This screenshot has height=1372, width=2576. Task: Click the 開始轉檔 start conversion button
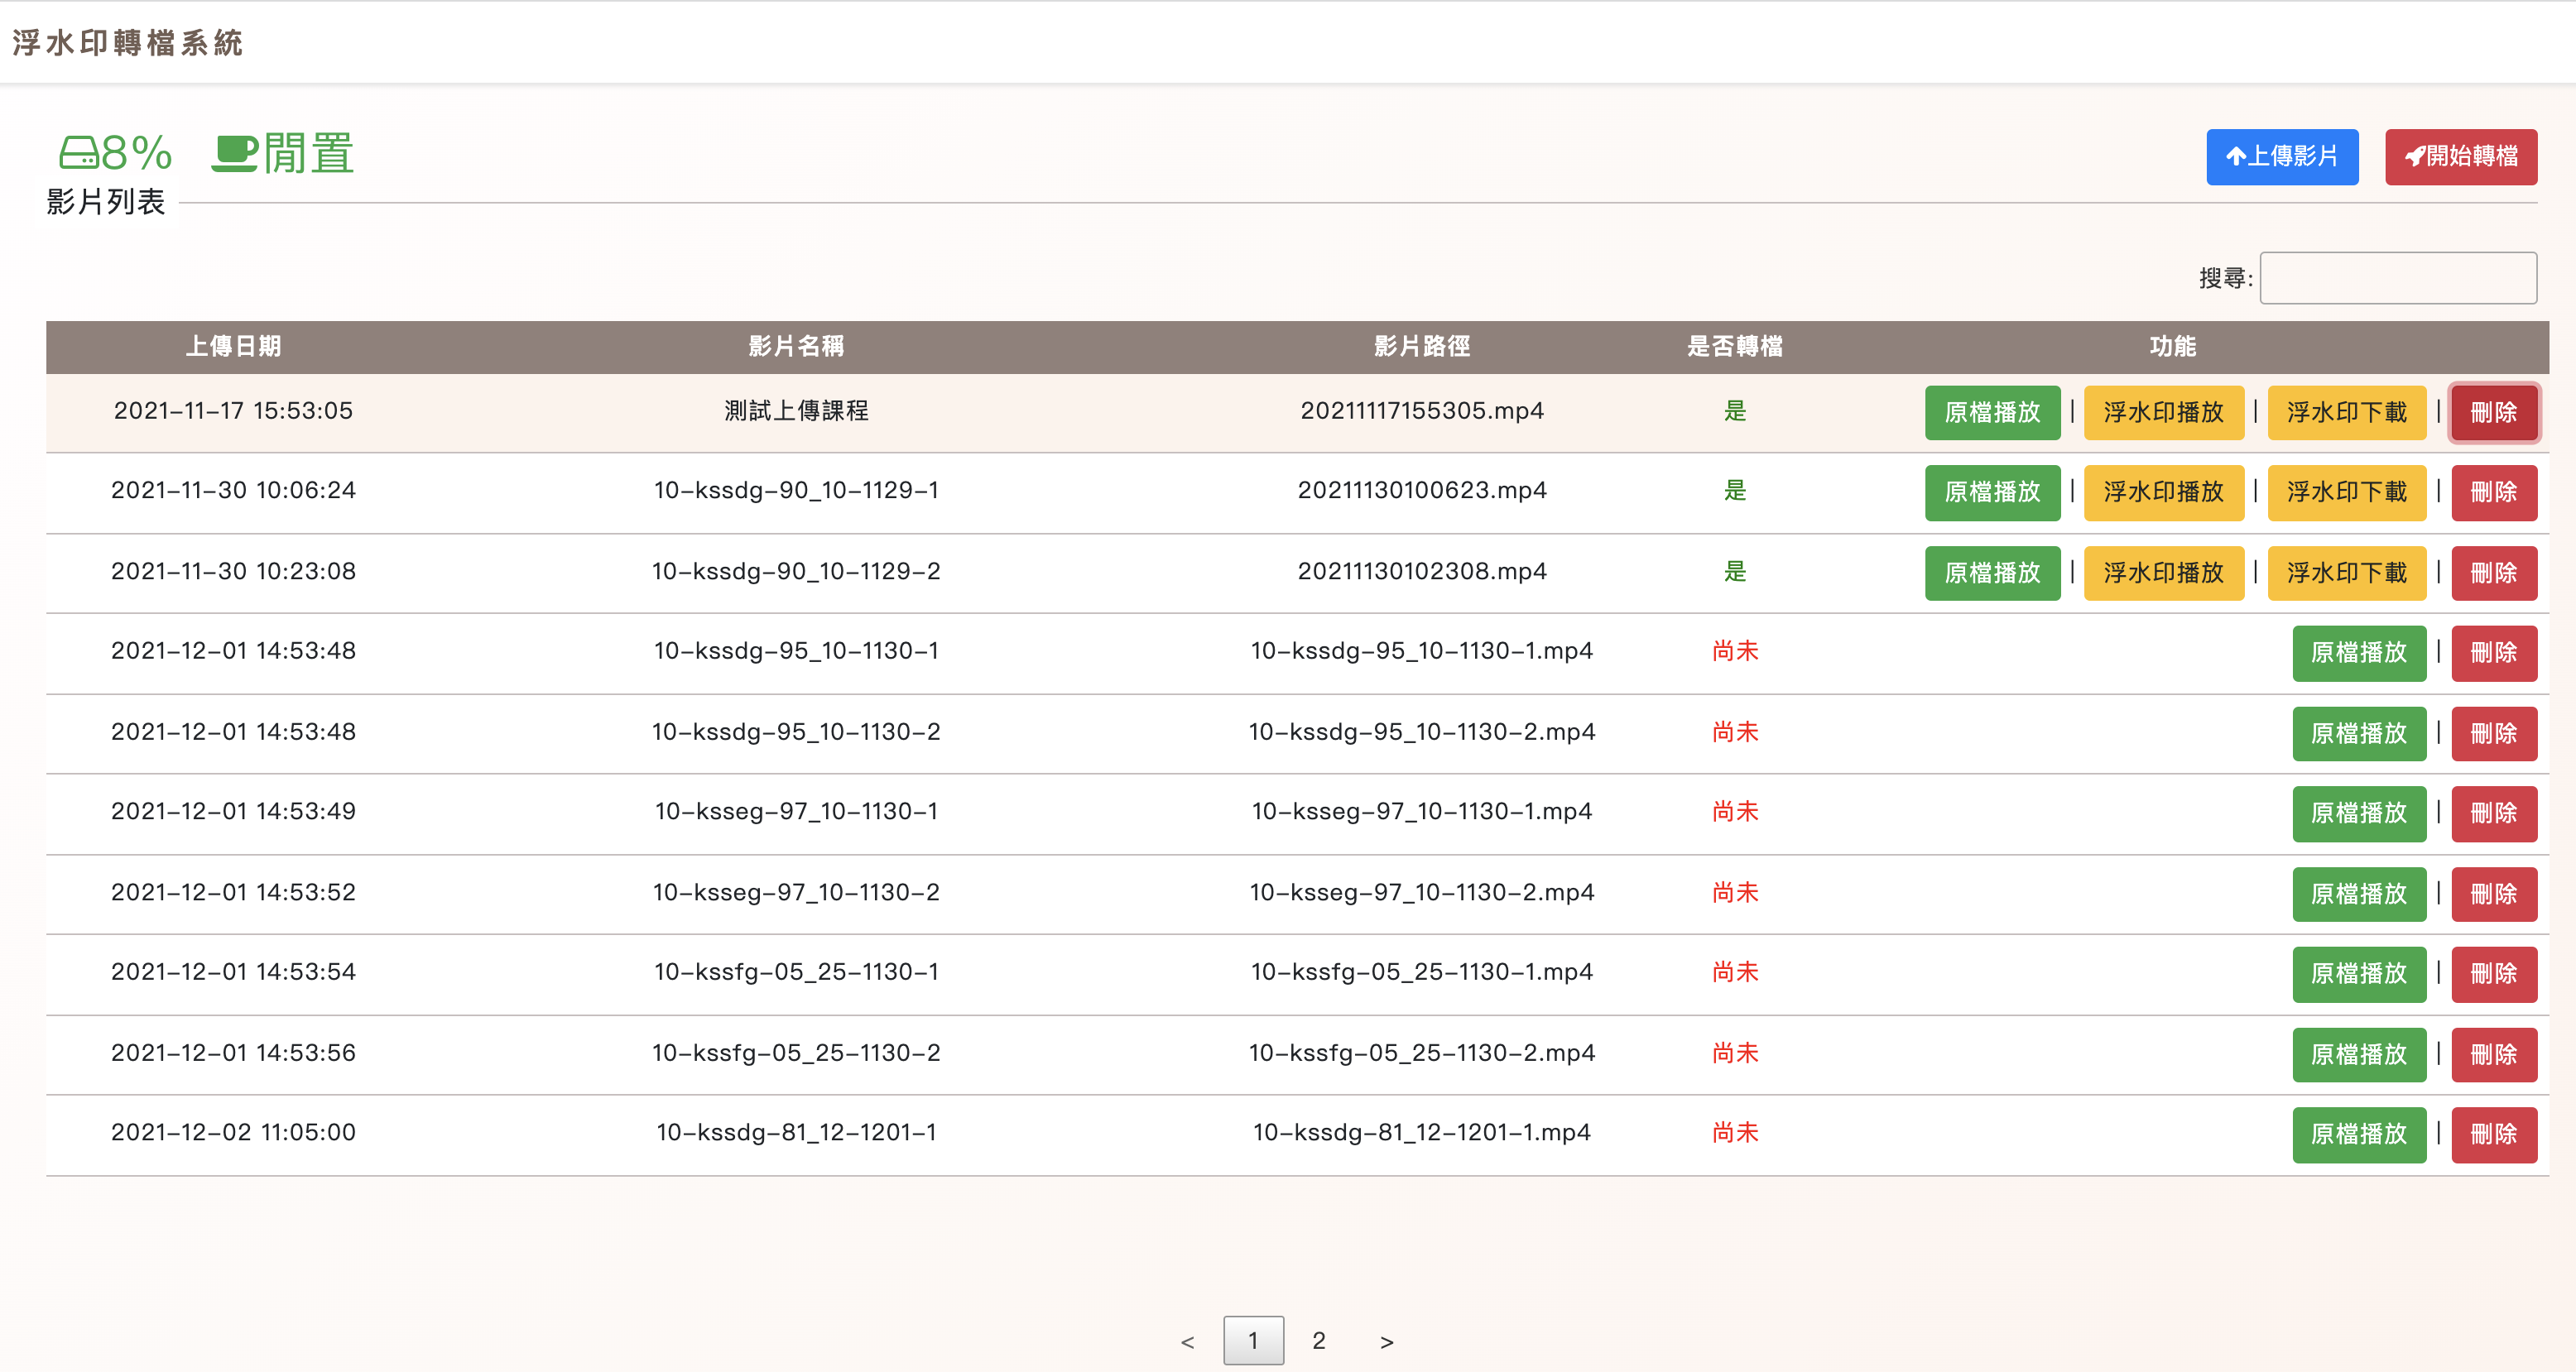point(2460,157)
